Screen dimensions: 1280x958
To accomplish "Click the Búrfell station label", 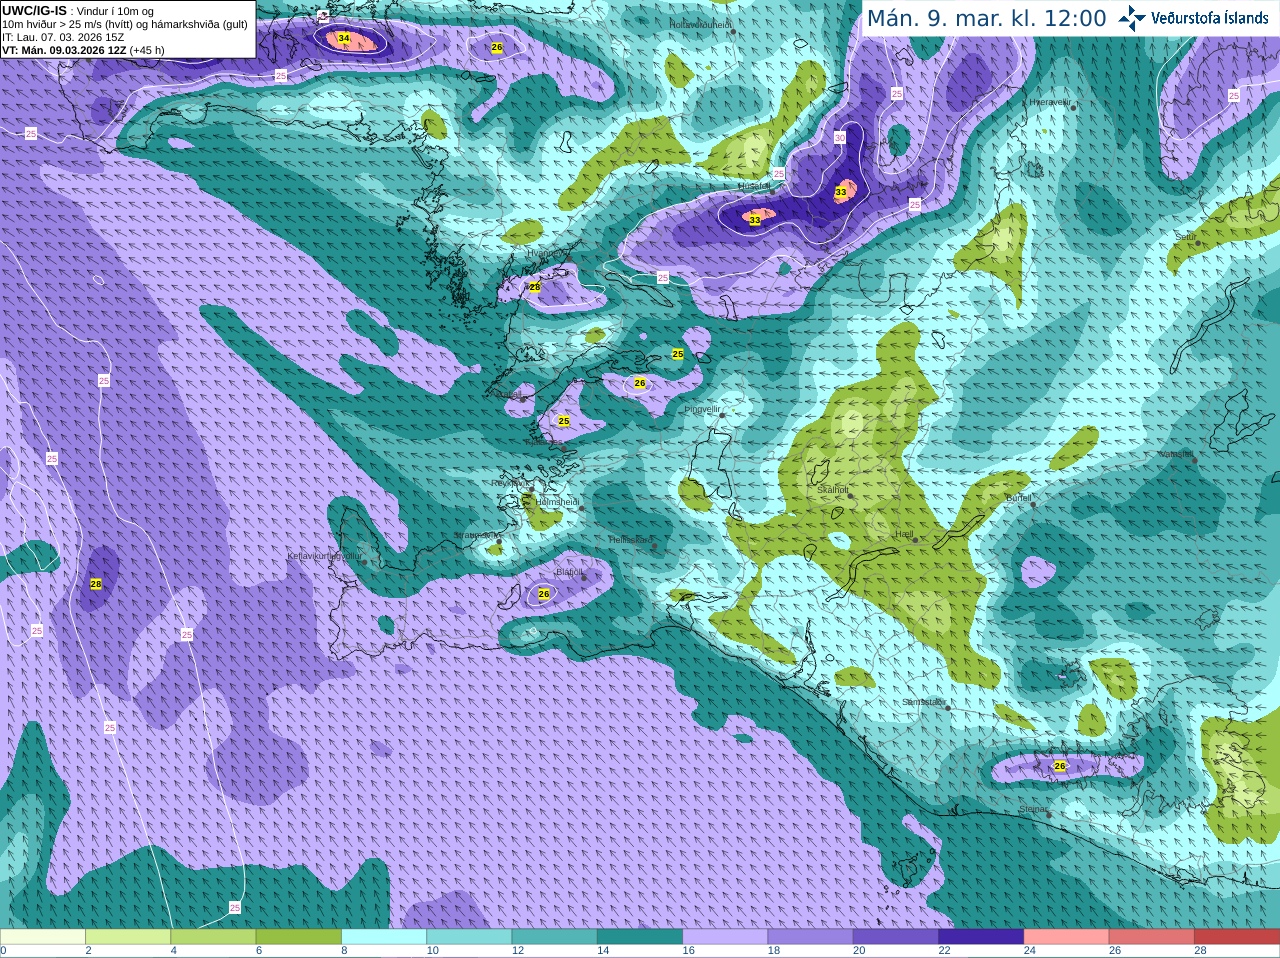I will click(x=1019, y=498).
